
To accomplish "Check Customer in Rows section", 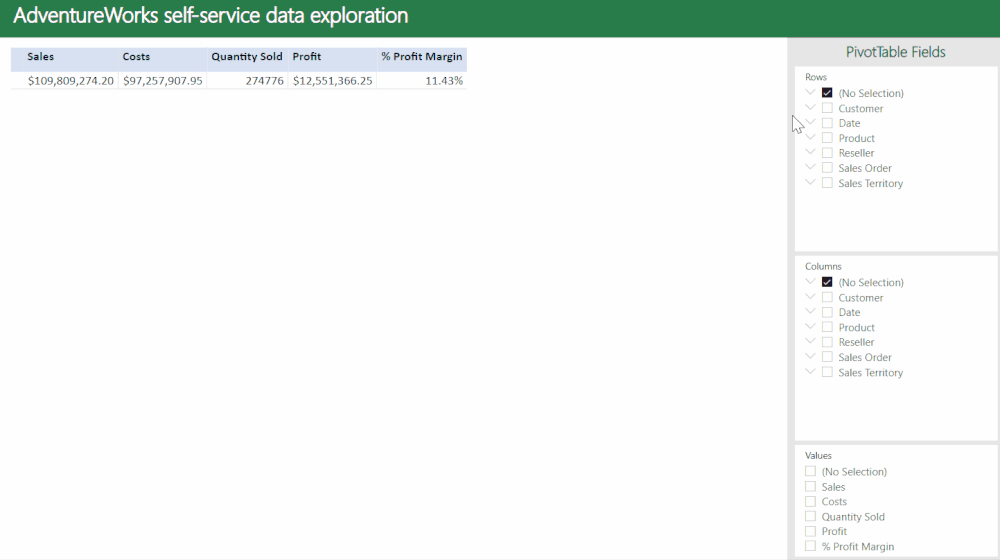I will [827, 108].
